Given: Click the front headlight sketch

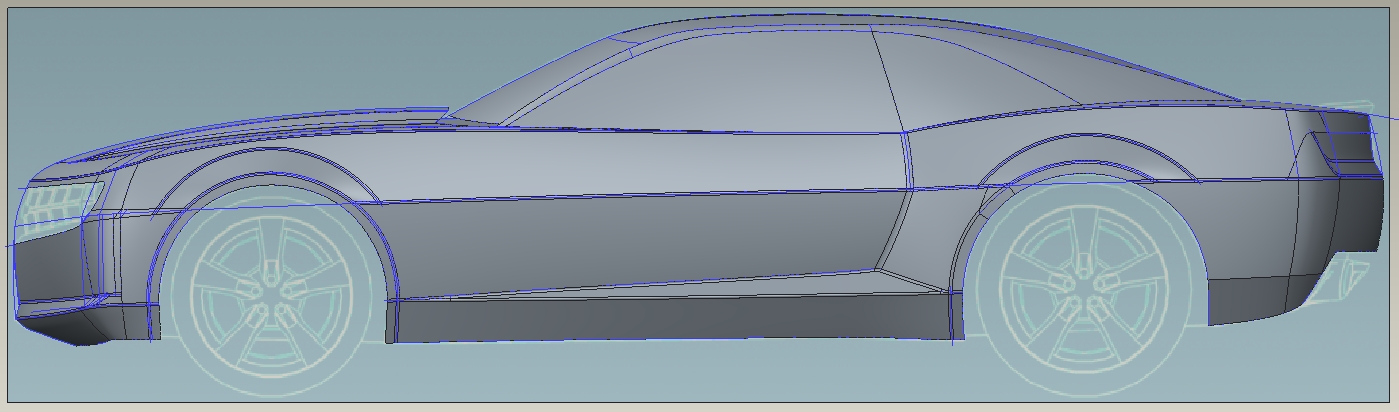Looking at the screenshot, I should tap(60, 210).
